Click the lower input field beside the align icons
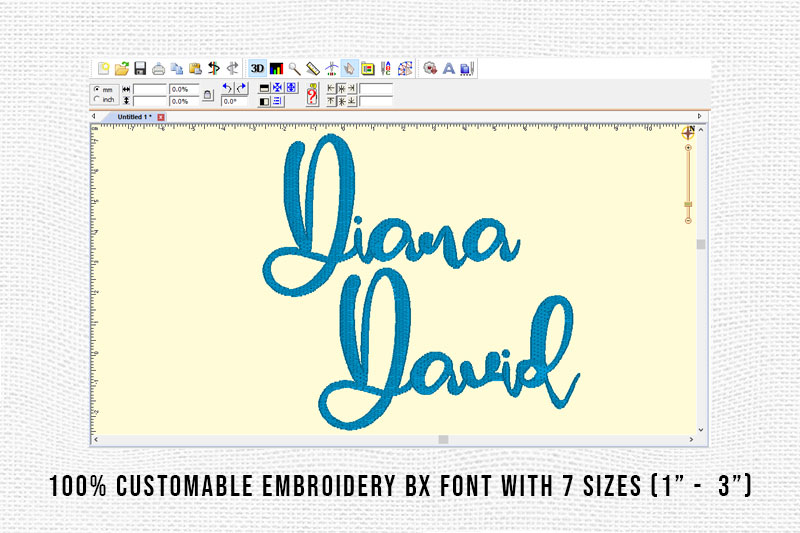Screen dimensions: 800x533 point(376,101)
